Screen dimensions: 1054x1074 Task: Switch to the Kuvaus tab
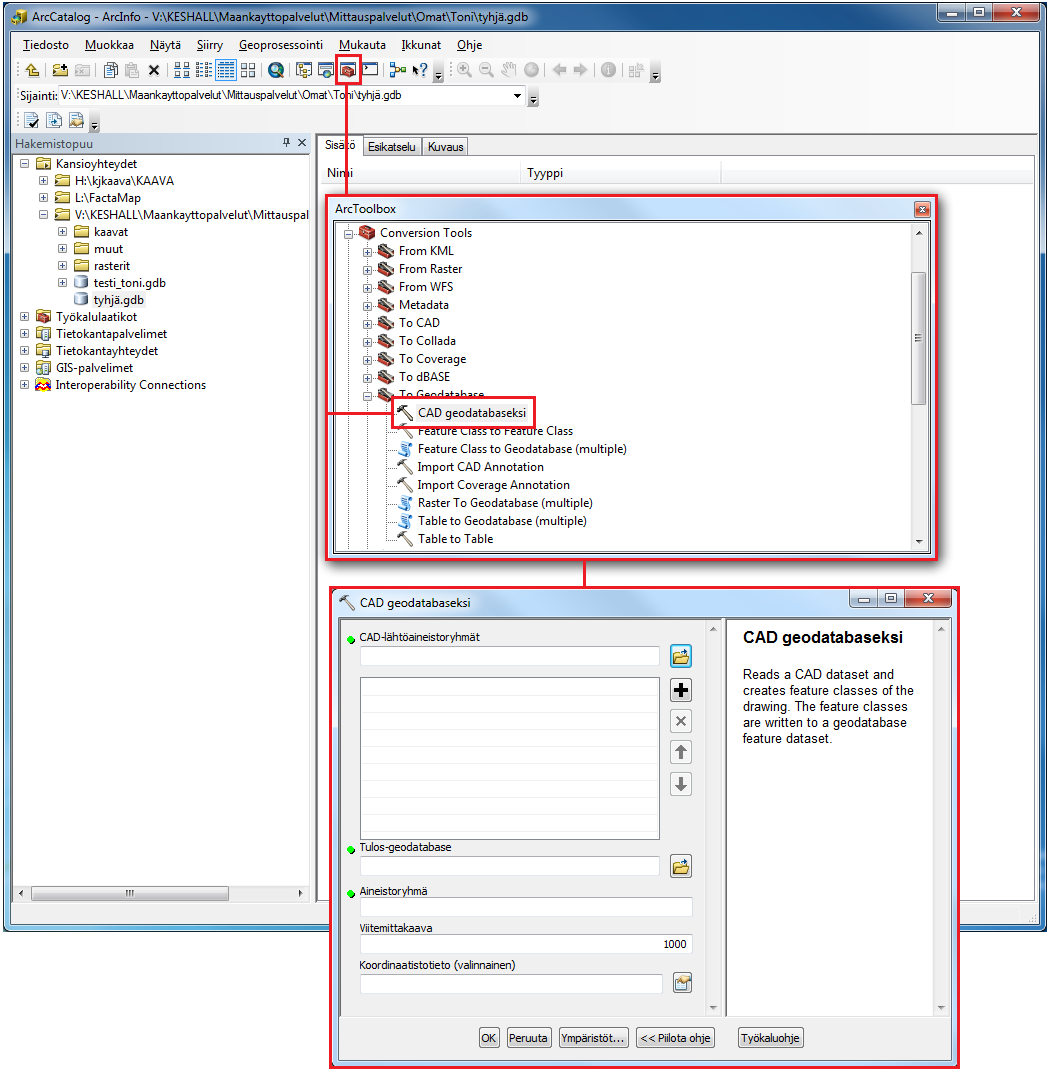click(x=446, y=147)
